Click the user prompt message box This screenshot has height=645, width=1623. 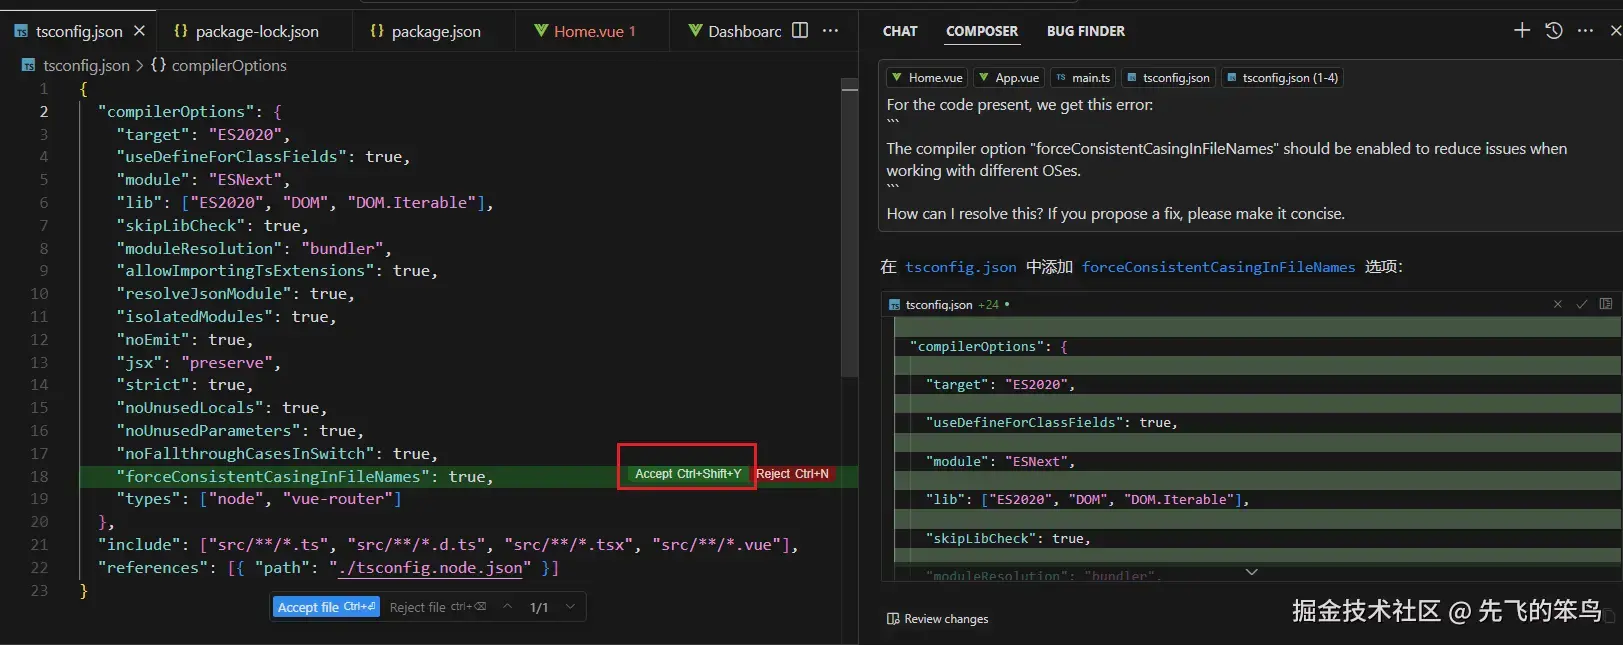tap(1250, 147)
